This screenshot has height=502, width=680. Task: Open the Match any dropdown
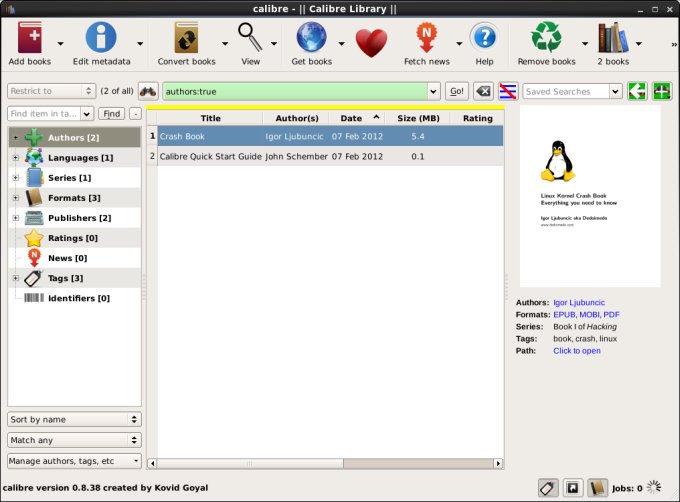coord(74,440)
